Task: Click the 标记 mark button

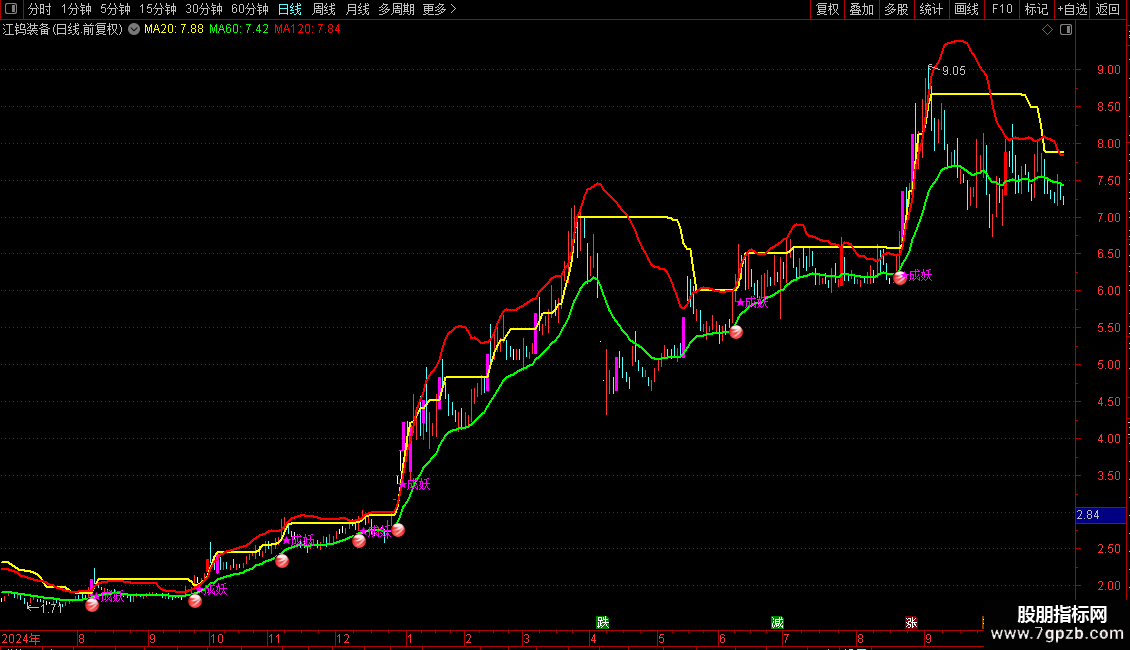Action: point(1036,9)
